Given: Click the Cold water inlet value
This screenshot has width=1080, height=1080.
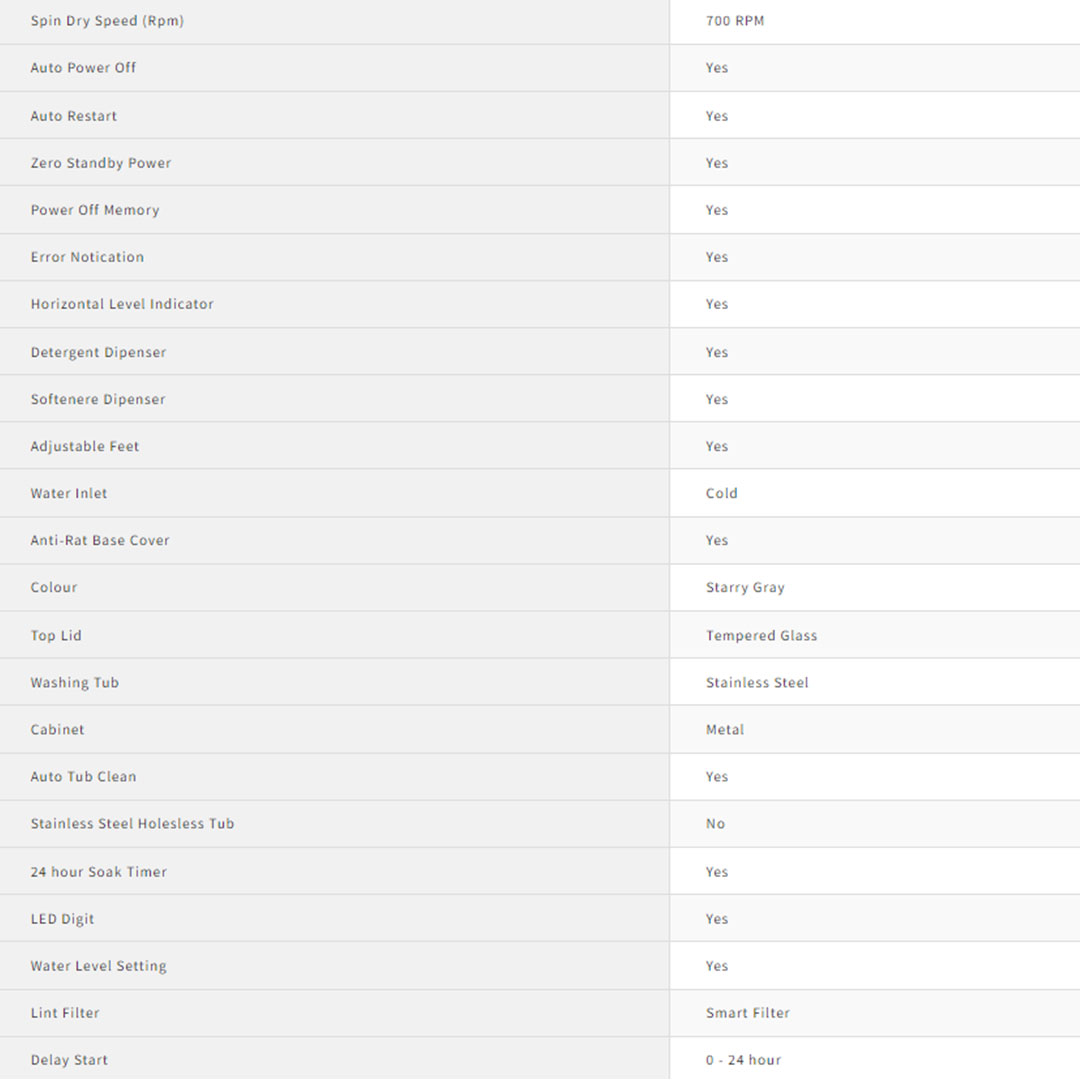Looking at the screenshot, I should 721,493.
